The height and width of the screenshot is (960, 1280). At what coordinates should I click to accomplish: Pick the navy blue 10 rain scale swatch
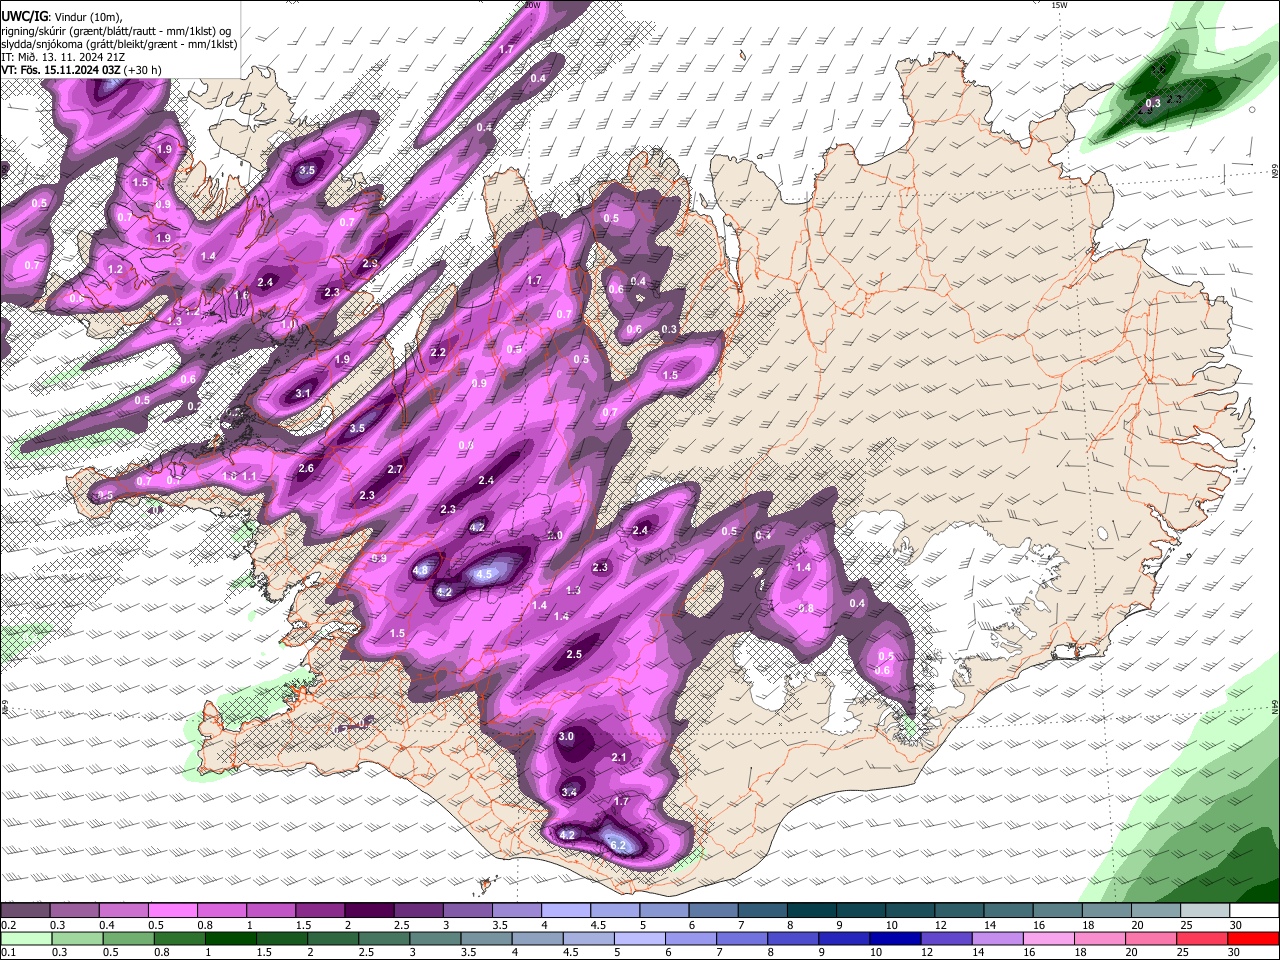pyautogui.click(x=893, y=939)
